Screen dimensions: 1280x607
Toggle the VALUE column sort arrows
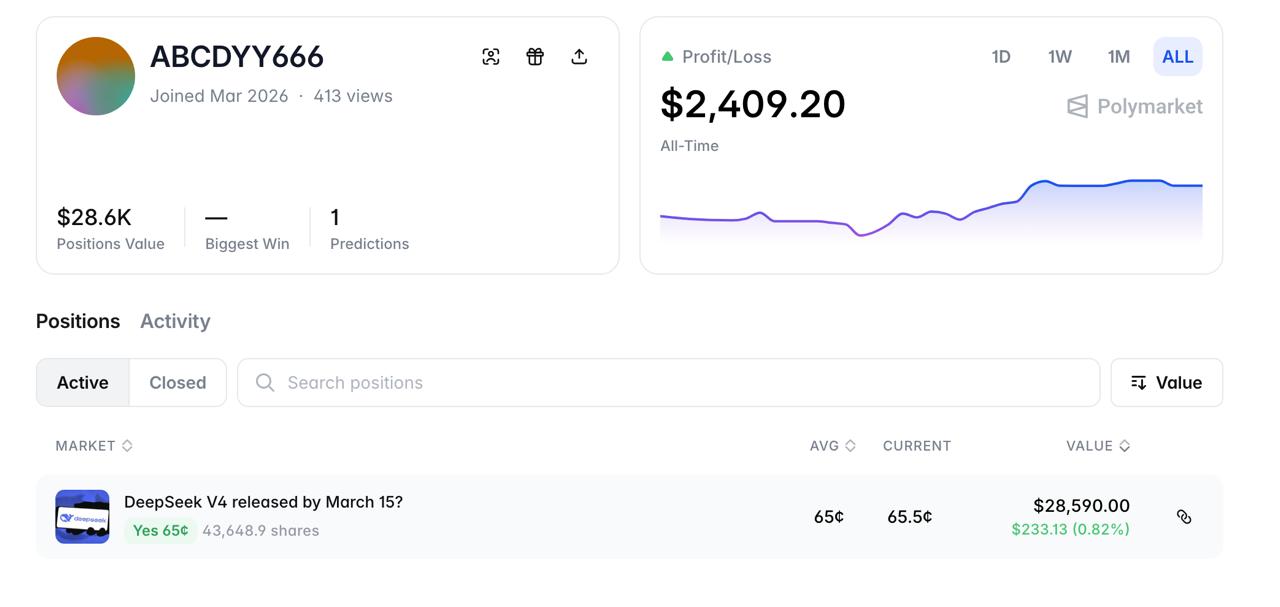pos(1122,445)
